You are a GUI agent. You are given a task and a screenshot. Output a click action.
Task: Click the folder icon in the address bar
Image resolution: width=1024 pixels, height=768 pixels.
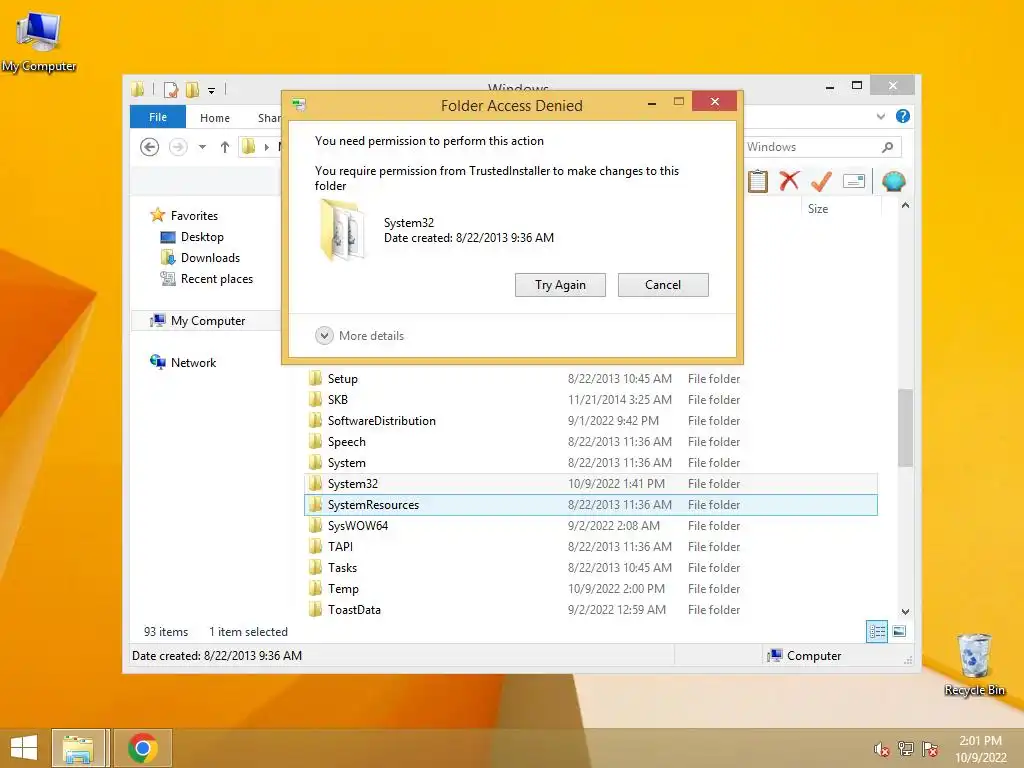pyautogui.click(x=248, y=147)
